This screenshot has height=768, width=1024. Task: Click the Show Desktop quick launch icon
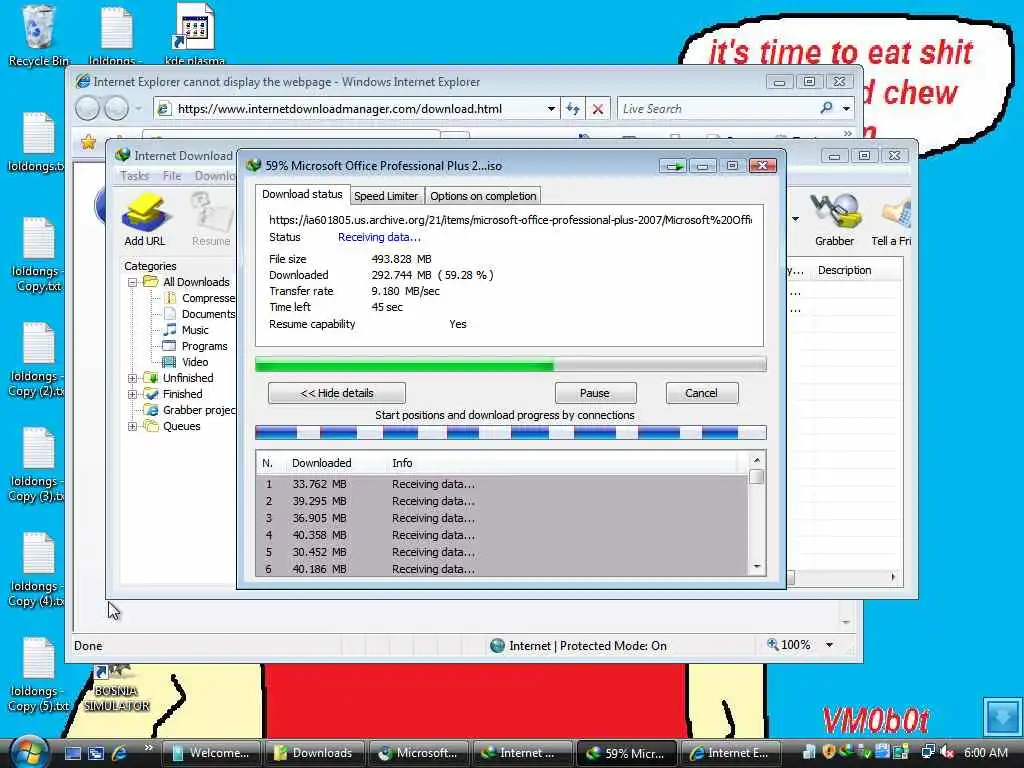(73, 753)
